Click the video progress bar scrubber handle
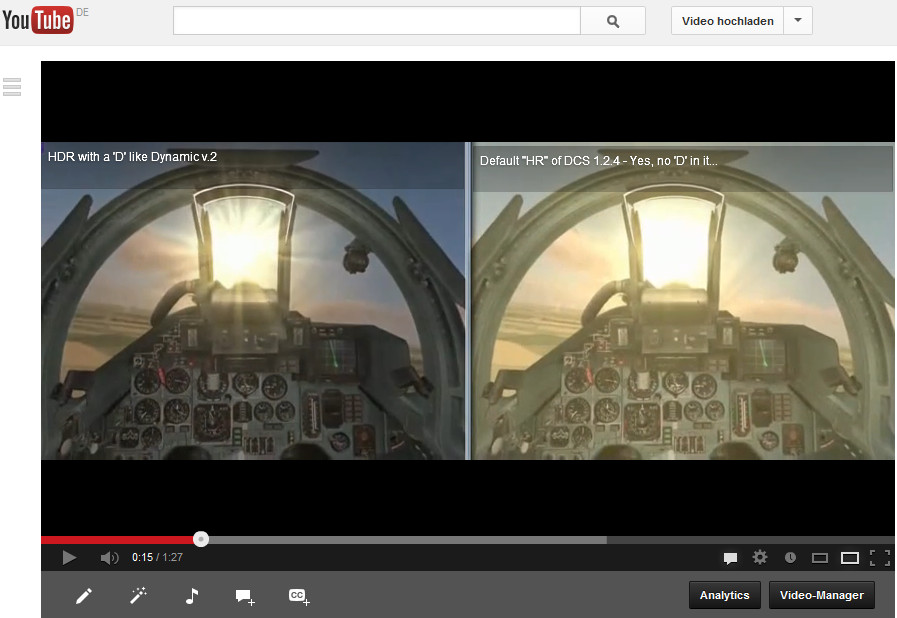 (x=201, y=539)
